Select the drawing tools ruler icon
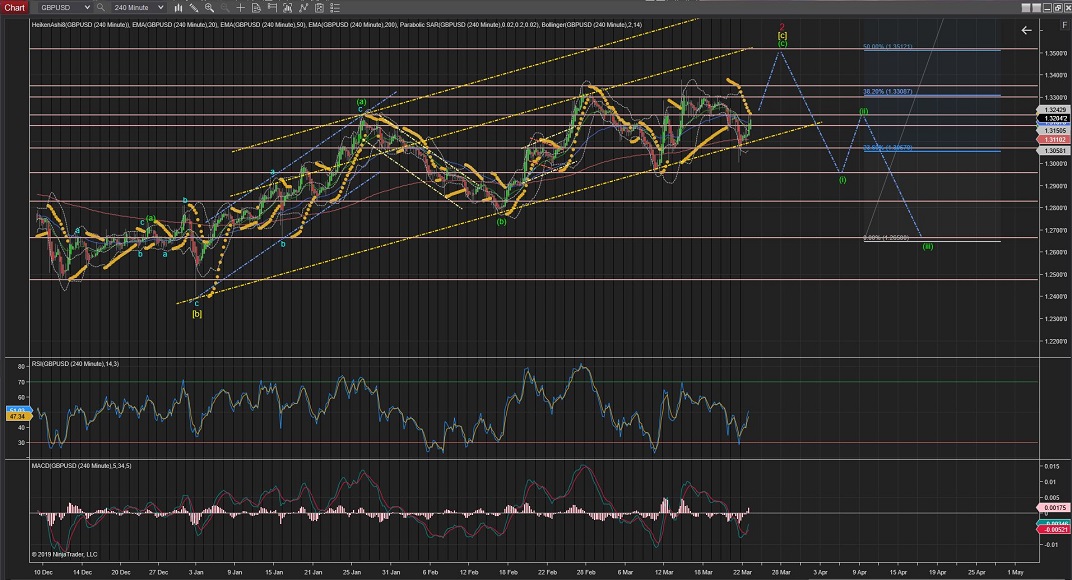The width and height of the screenshot is (1072, 580). [194, 8]
